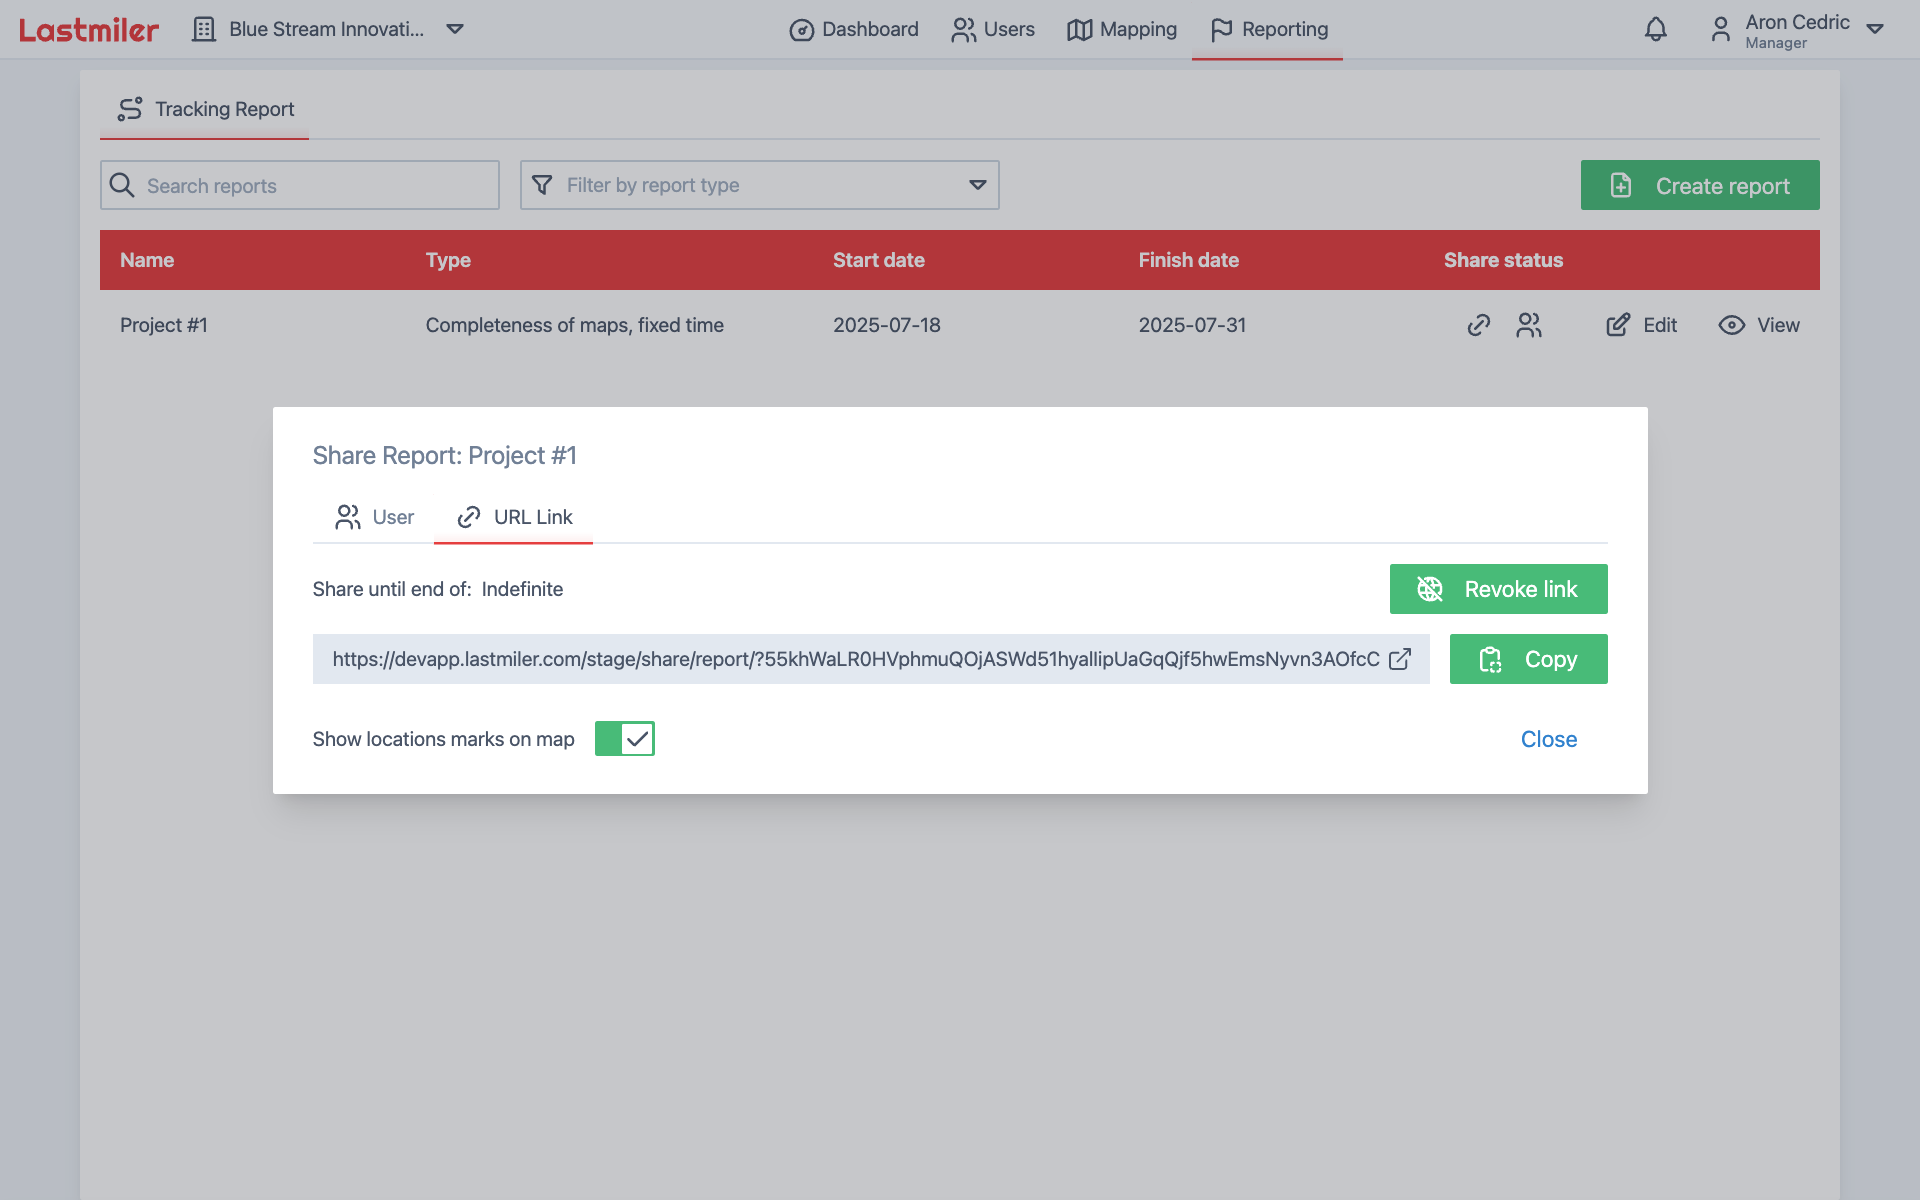Open the notifications bell
This screenshot has width=1920, height=1200.
coord(1656,30)
